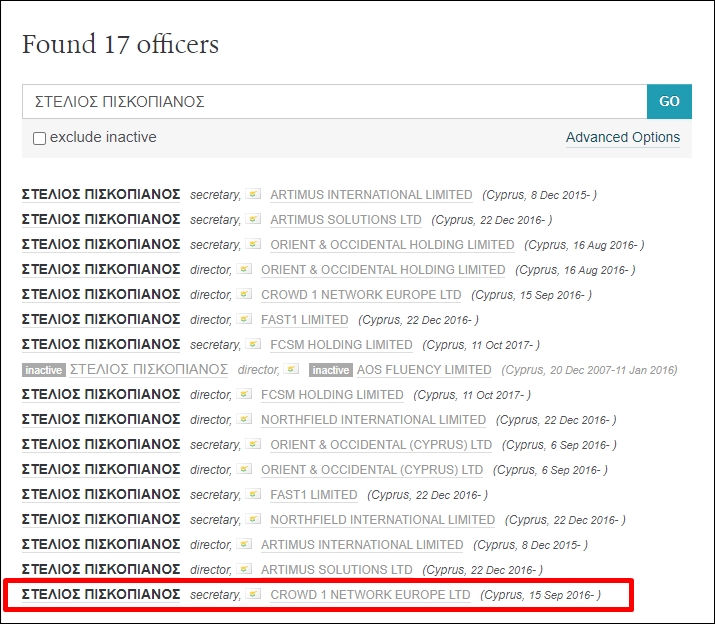Open CROWD 1 NETWORK EUROPE LTD secretary entry
Viewport: 715px width, 624px height.
(x=370, y=595)
